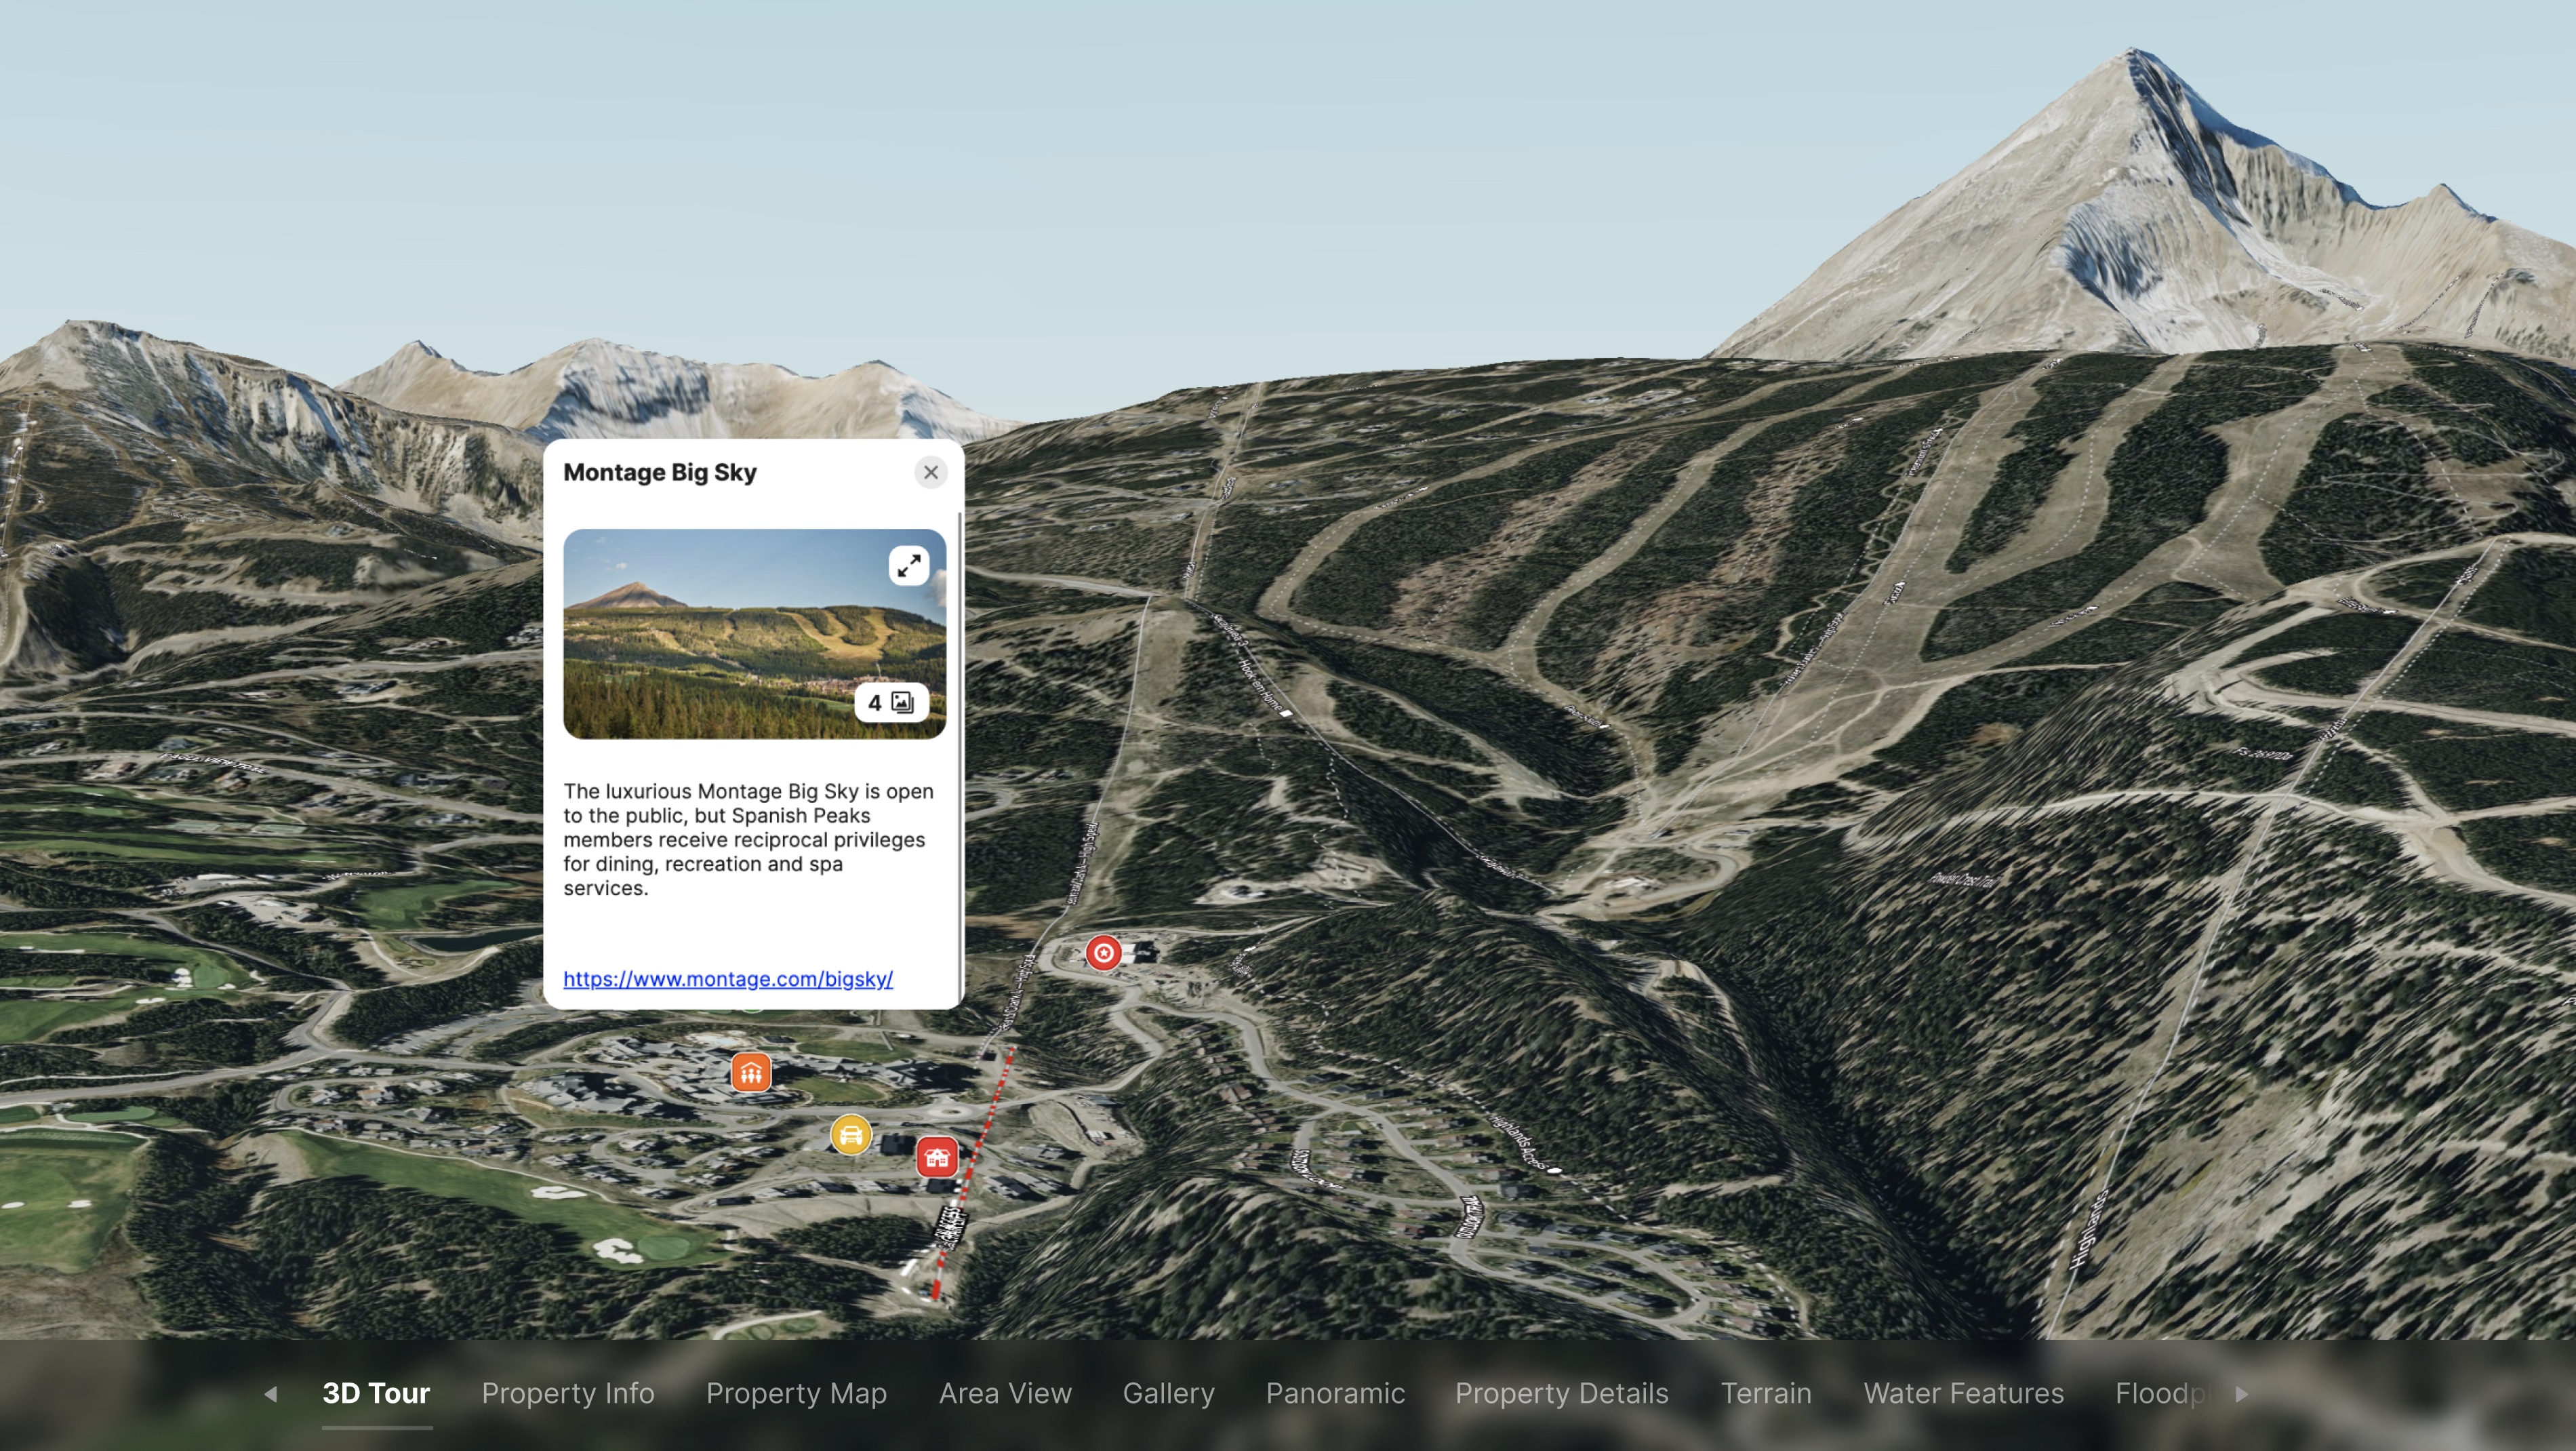Open the Water Features tab
The height and width of the screenshot is (1451, 2576).
click(x=1963, y=1394)
